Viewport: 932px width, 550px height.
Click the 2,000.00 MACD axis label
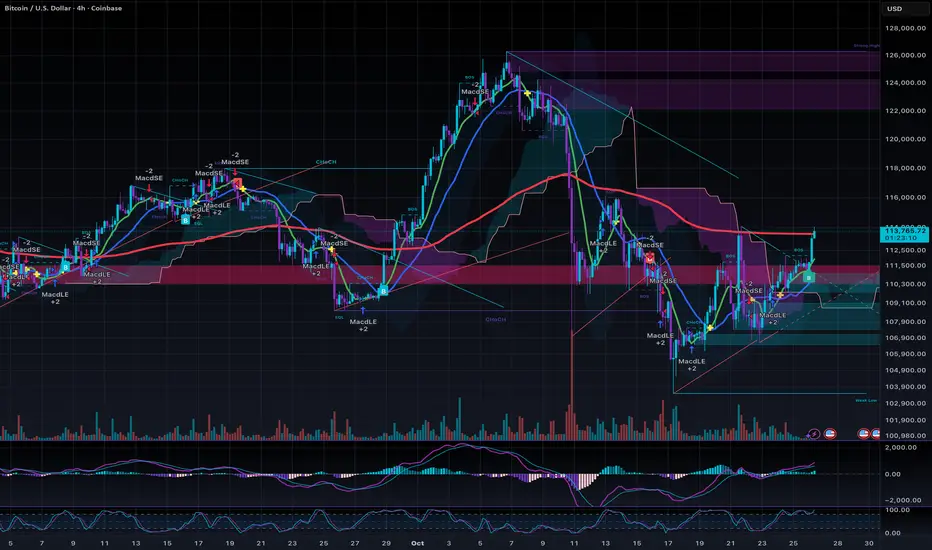point(901,447)
